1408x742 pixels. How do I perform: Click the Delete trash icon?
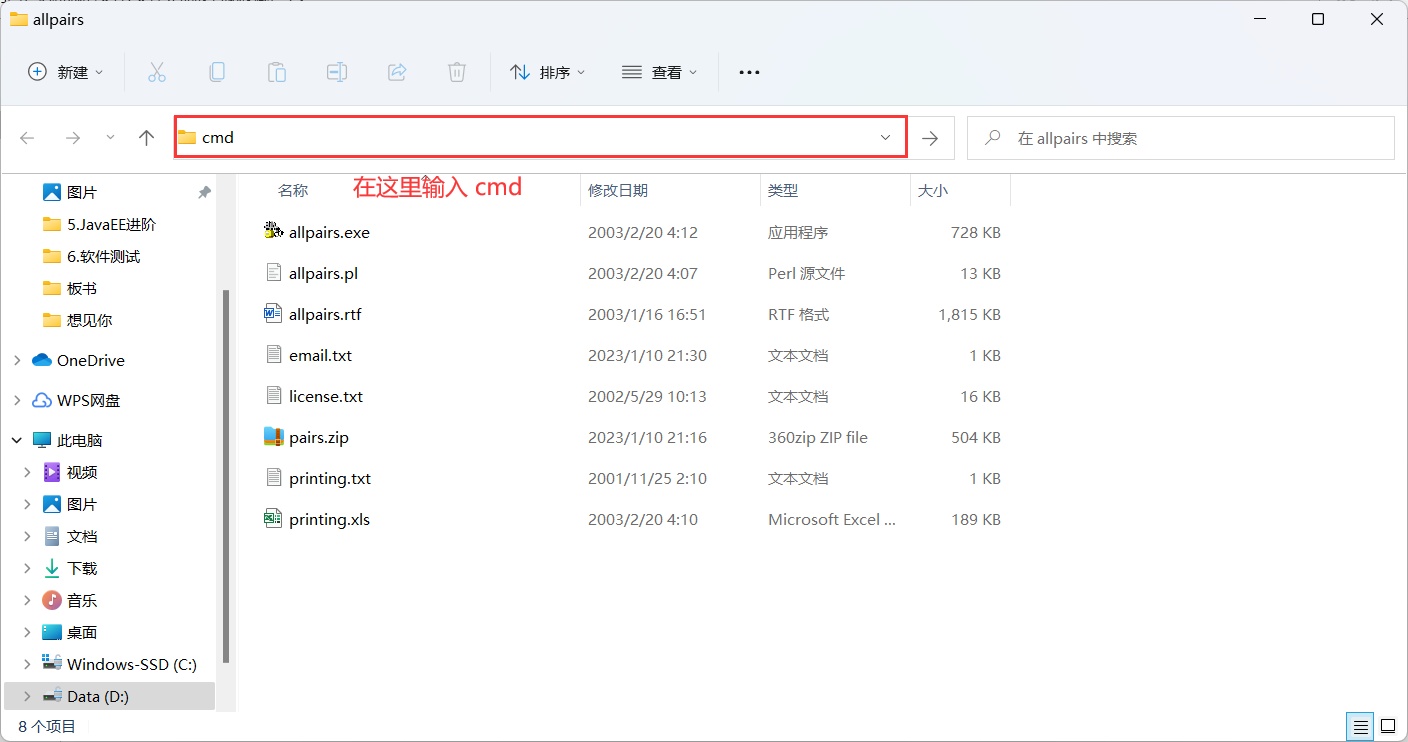(x=457, y=72)
